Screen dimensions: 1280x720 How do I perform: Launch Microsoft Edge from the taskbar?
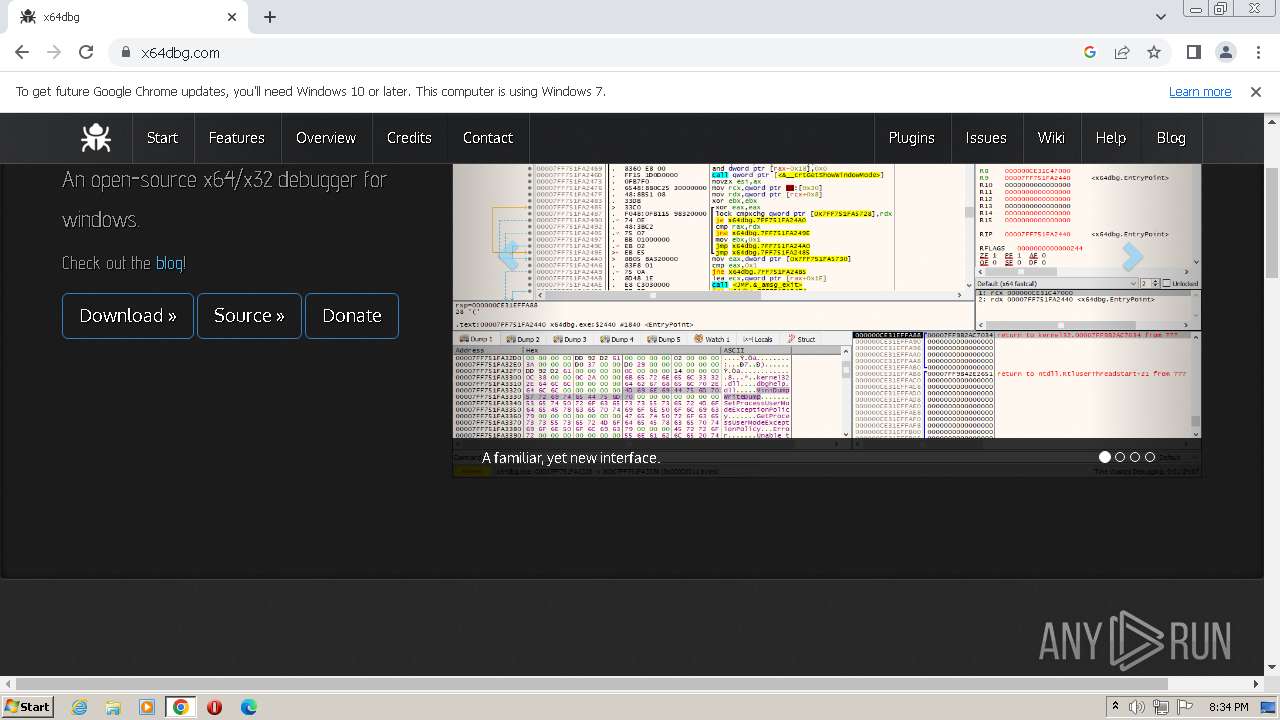(248, 707)
